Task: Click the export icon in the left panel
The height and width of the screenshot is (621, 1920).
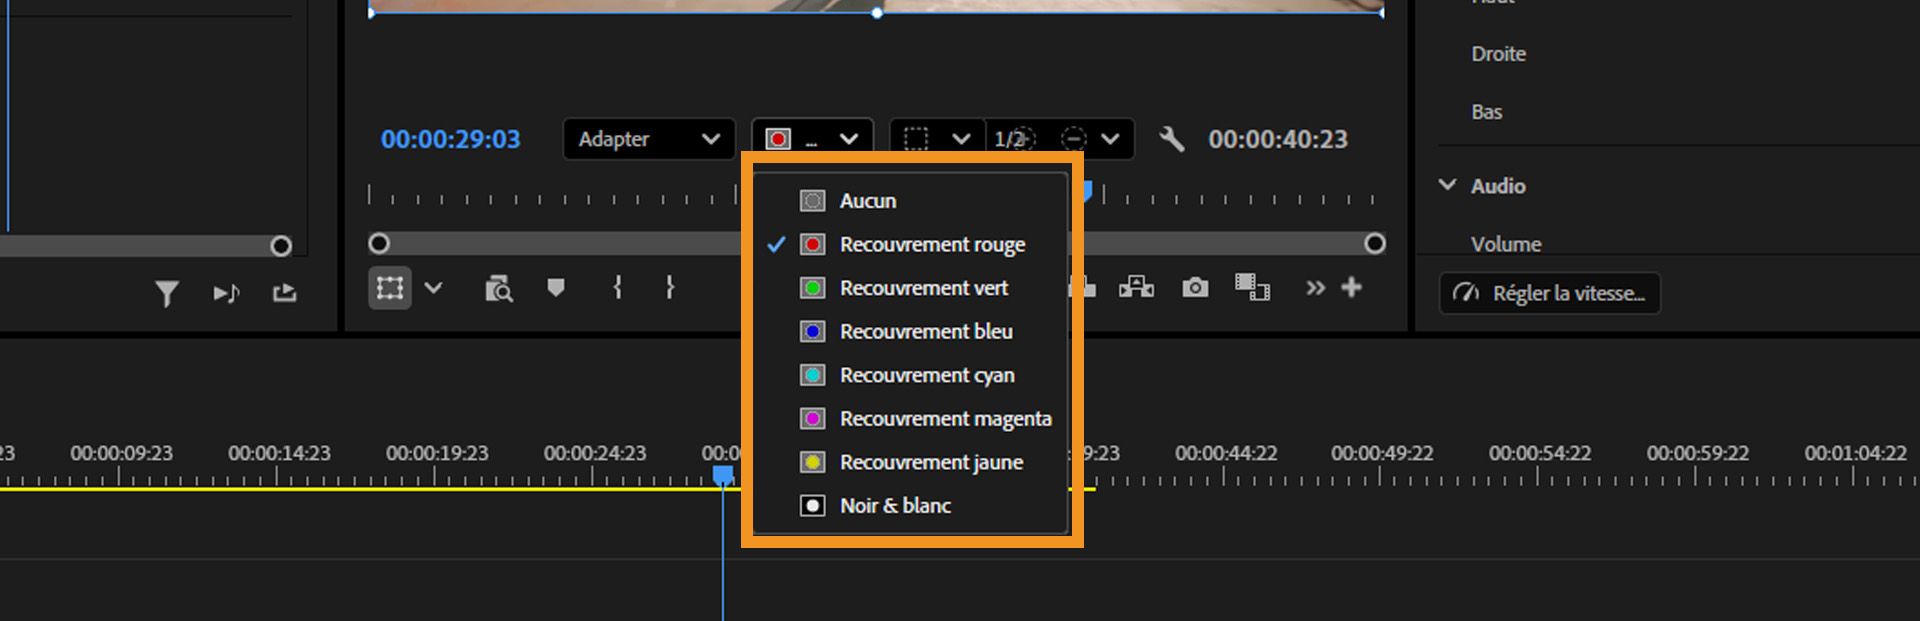Action: 285,292
